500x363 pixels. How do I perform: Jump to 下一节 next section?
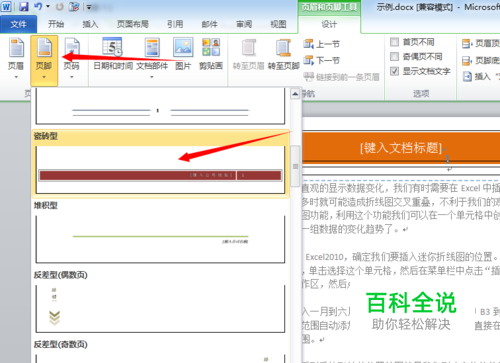pyautogui.click(x=322, y=60)
